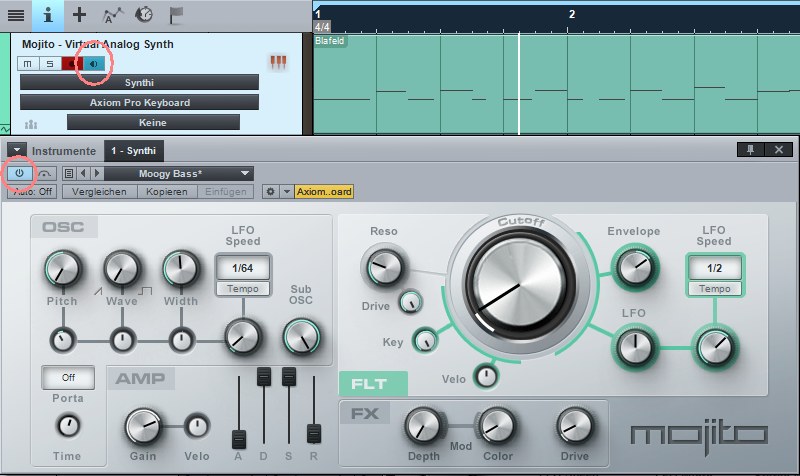This screenshot has height=476, width=800.
Task: Click the filter Envelope knob
Action: (x=636, y=267)
